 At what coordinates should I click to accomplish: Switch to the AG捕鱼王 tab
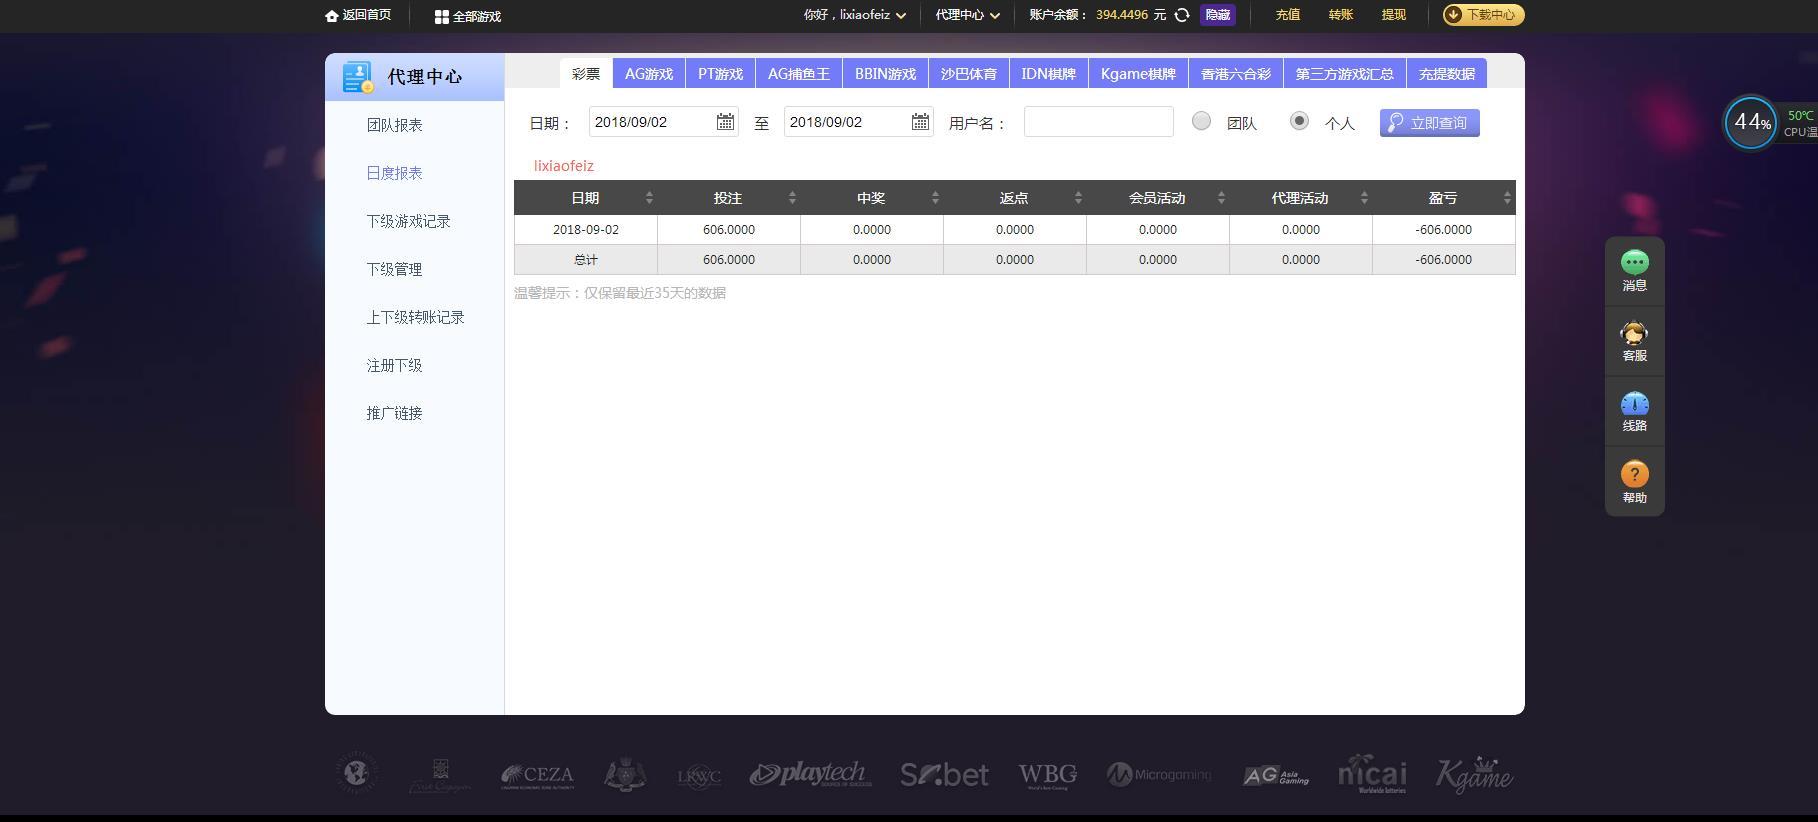(x=799, y=73)
